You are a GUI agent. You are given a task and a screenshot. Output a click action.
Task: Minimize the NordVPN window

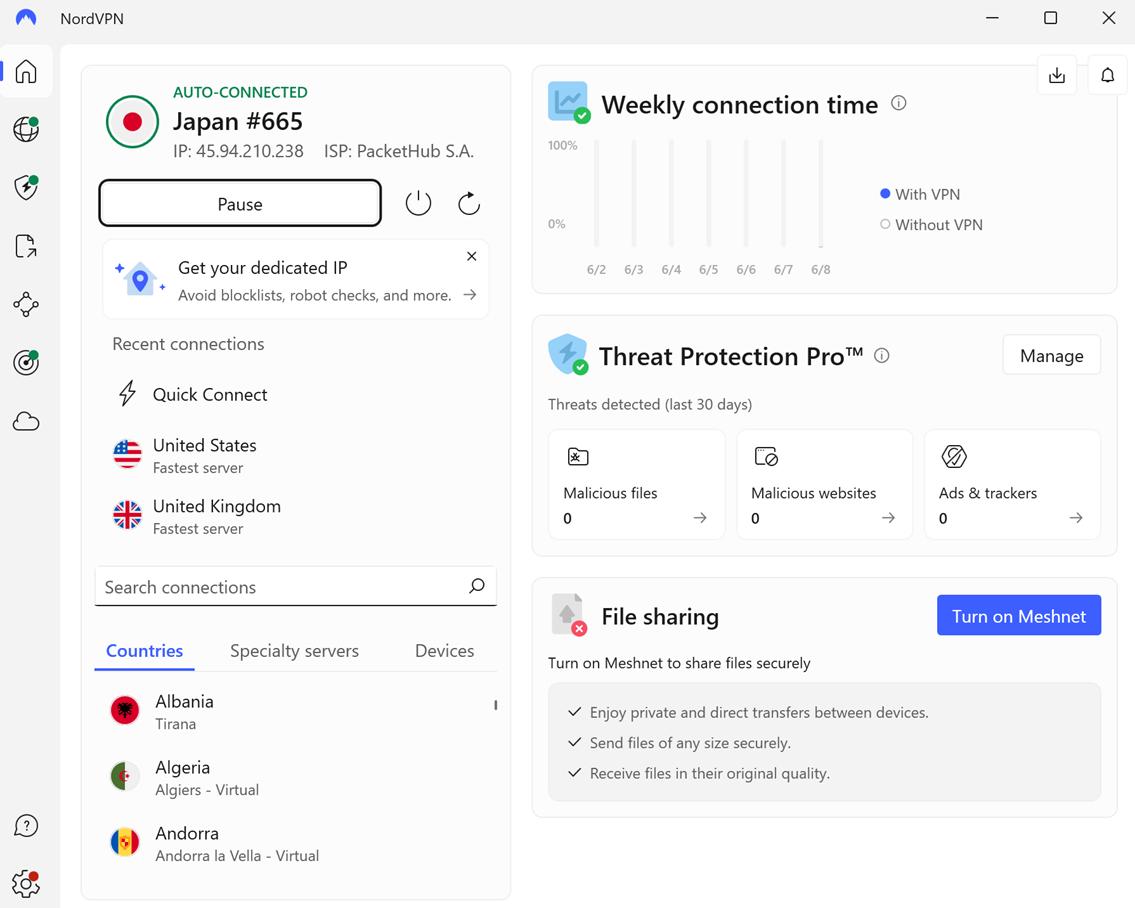point(992,17)
